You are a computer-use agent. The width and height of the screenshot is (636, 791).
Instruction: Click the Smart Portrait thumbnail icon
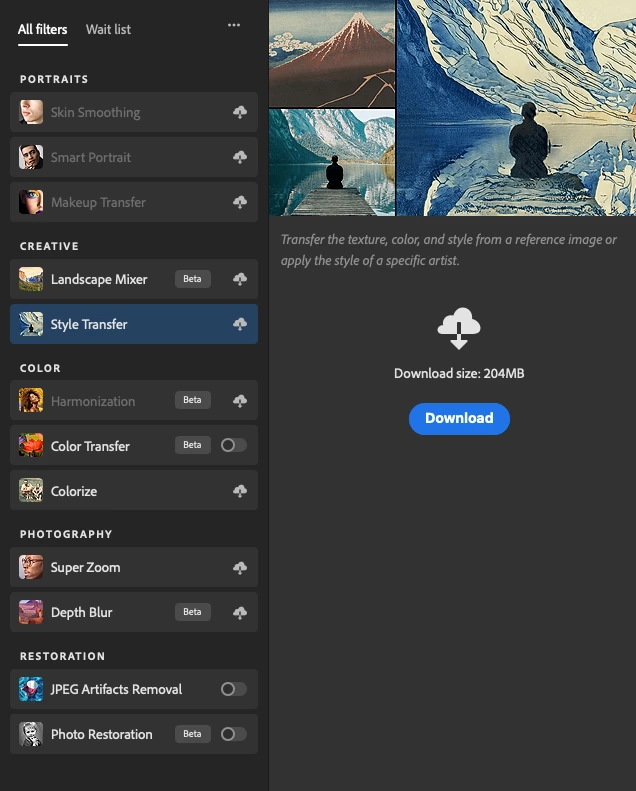click(31, 157)
